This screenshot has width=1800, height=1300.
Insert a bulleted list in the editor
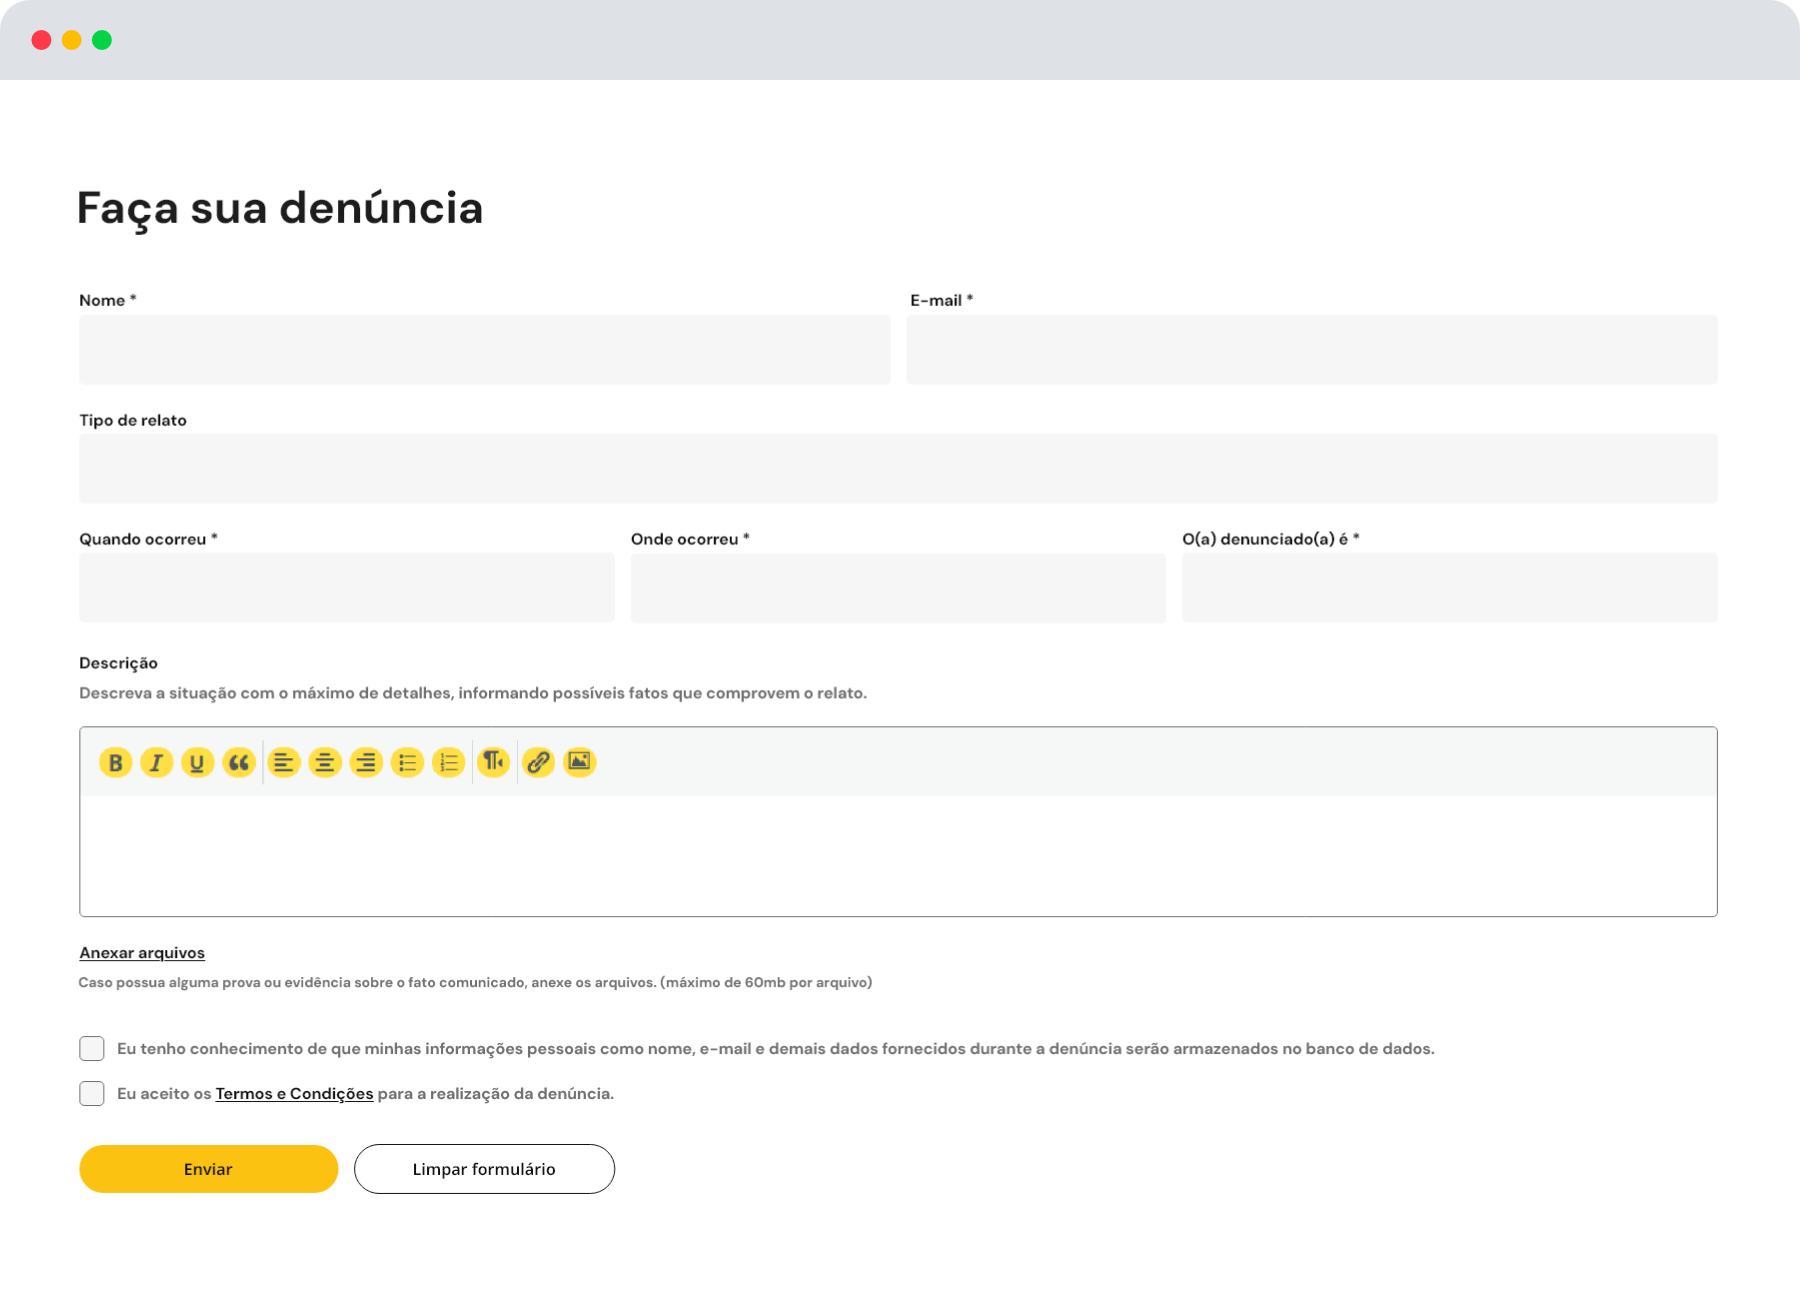pos(407,763)
